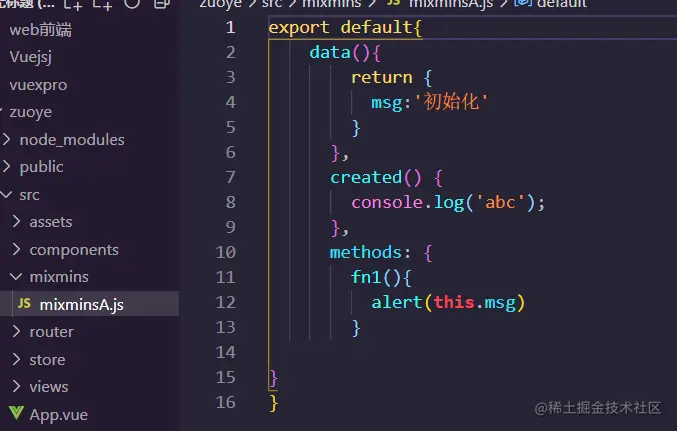The height and width of the screenshot is (431, 677).
Task: Select the assets folder label
Action: click(x=51, y=222)
